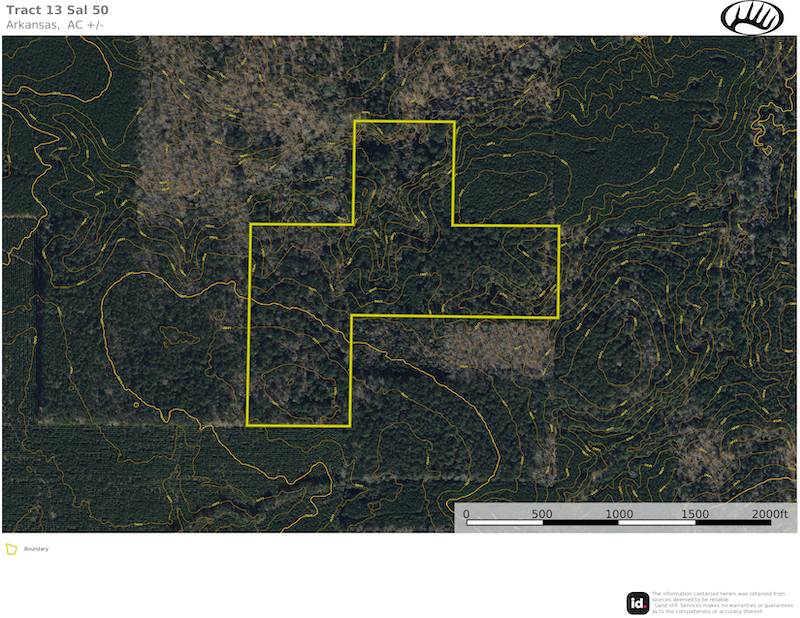
Task: Select the Boundary legend label
Action: pos(37,549)
